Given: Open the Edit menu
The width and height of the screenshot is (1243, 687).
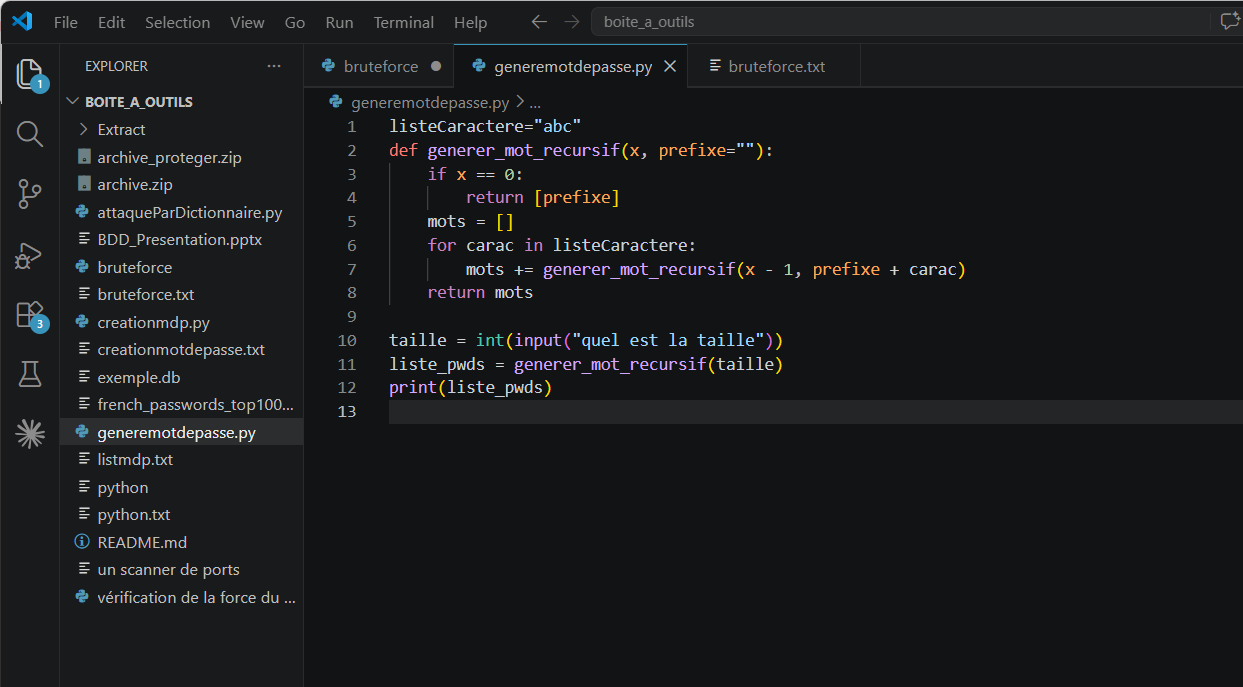Looking at the screenshot, I should pyautogui.click(x=112, y=22).
